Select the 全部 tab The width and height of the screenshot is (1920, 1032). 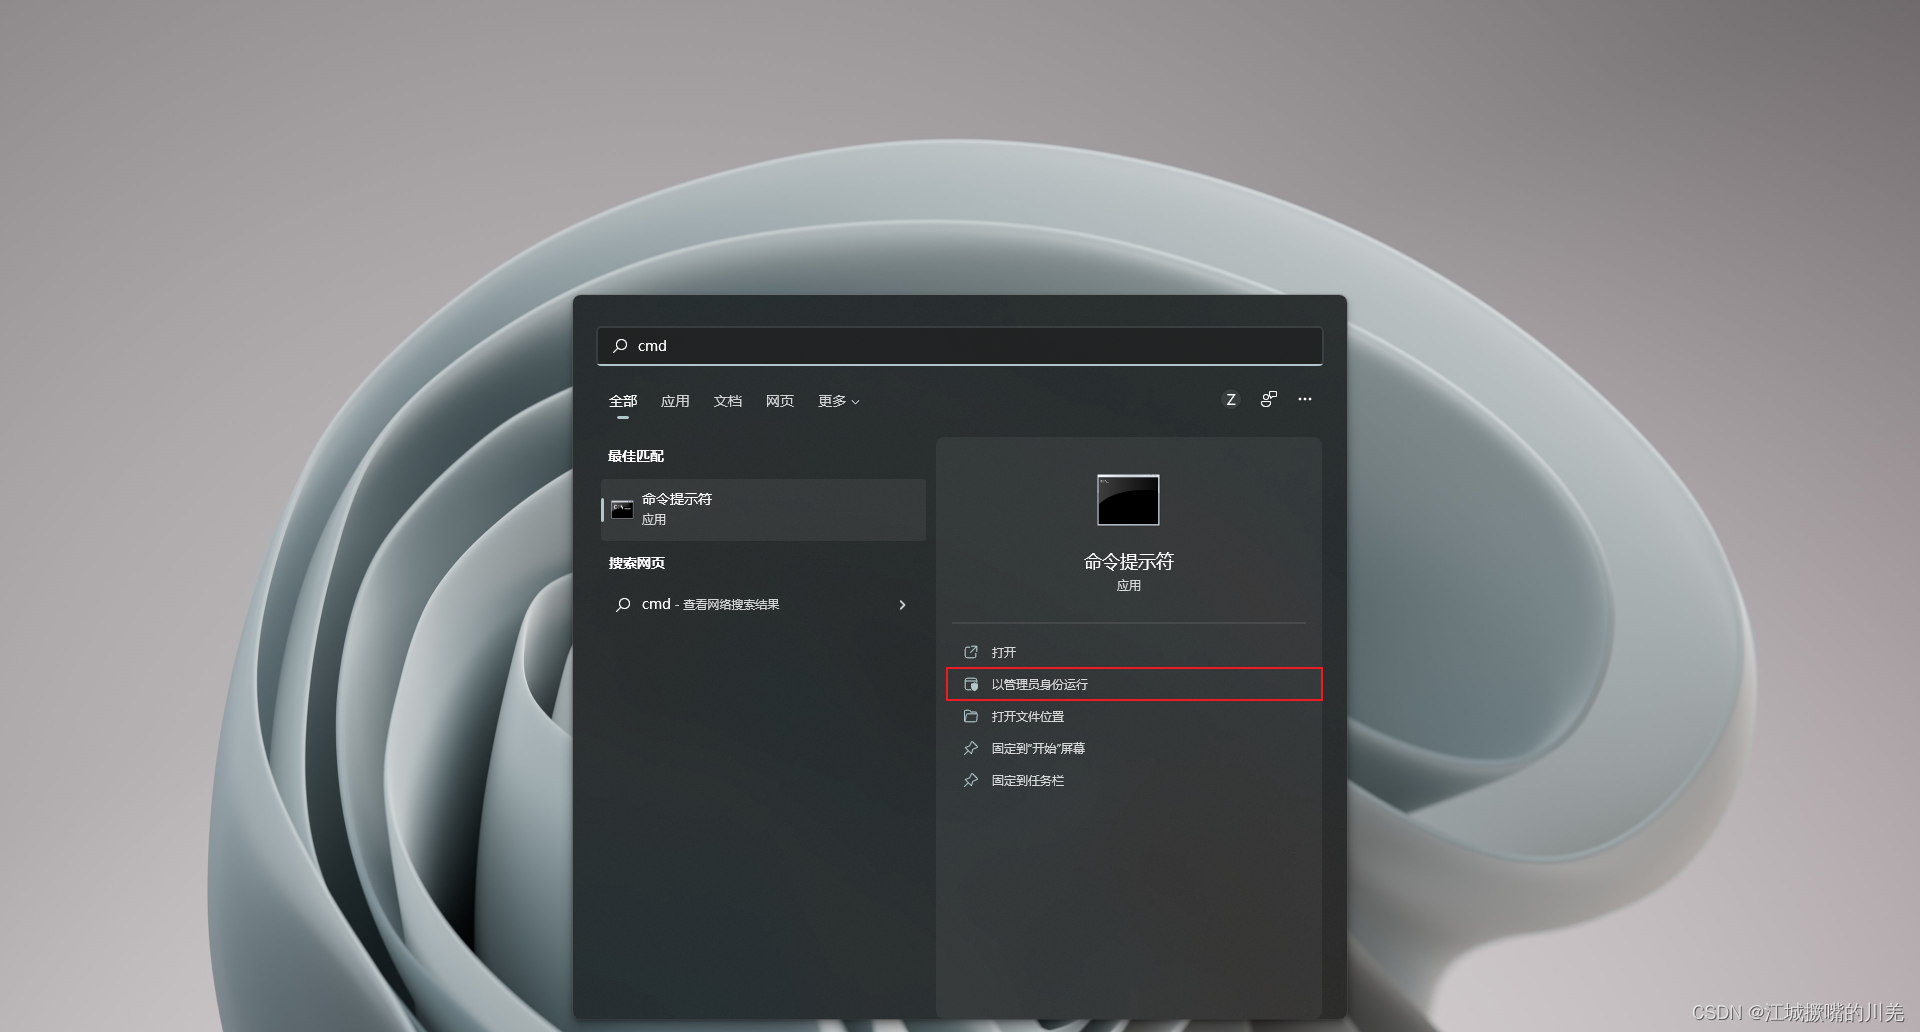point(623,401)
